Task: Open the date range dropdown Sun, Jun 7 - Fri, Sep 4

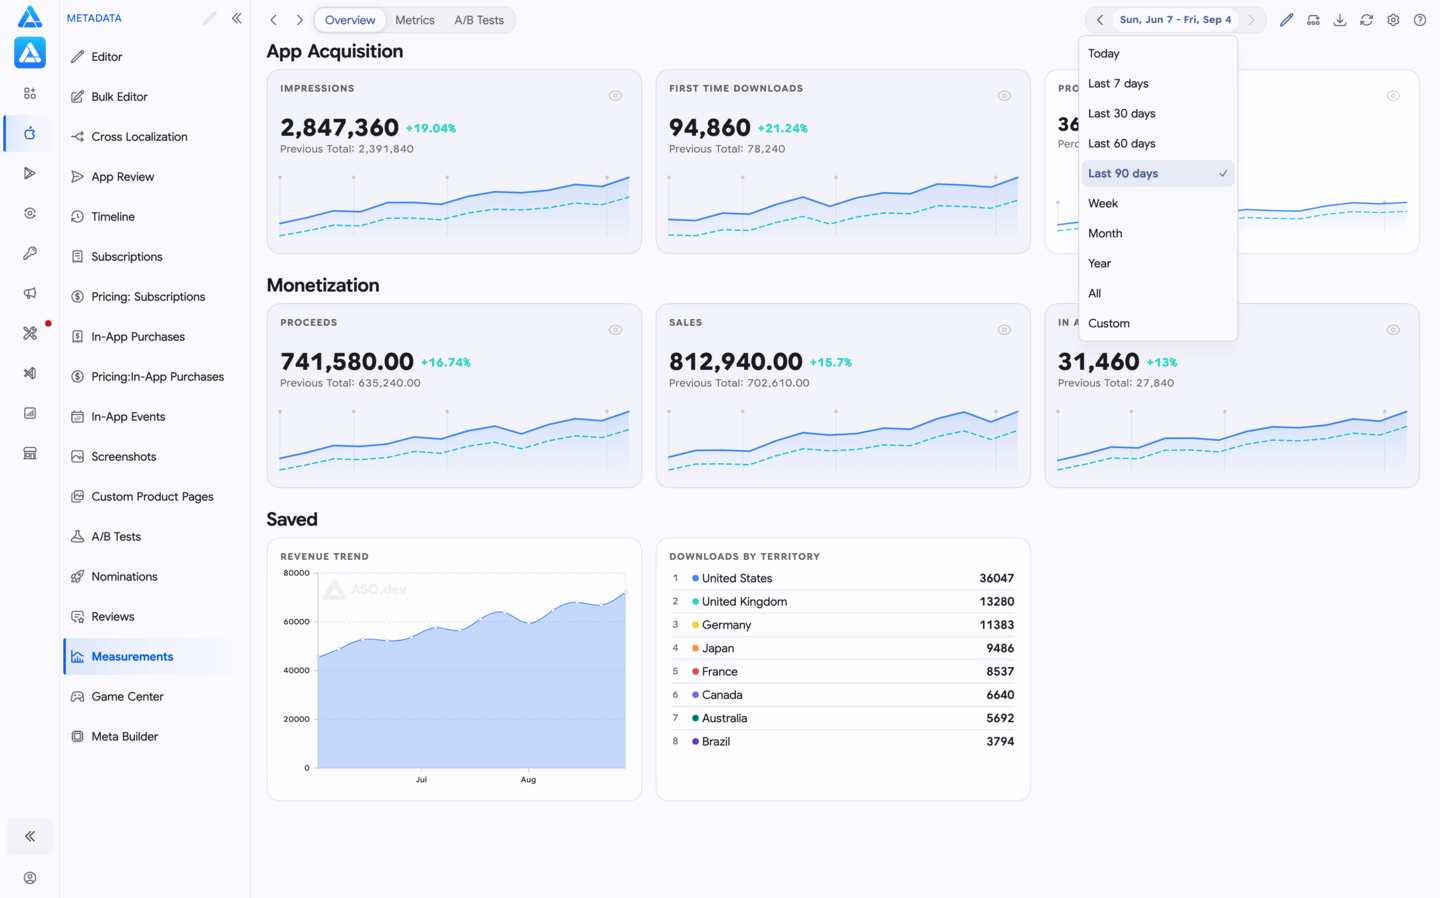Action: 1175,20
